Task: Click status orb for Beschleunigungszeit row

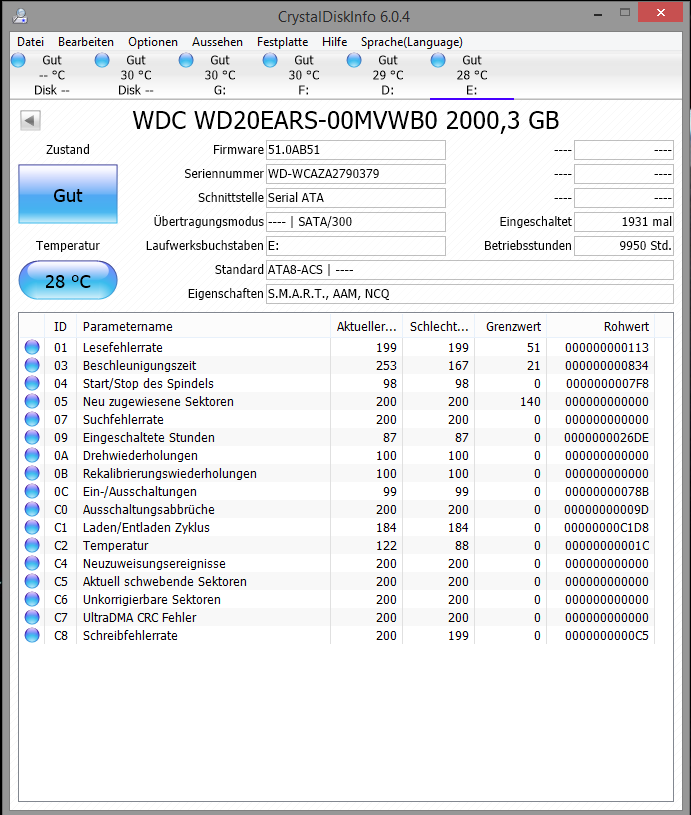Action: point(32,365)
